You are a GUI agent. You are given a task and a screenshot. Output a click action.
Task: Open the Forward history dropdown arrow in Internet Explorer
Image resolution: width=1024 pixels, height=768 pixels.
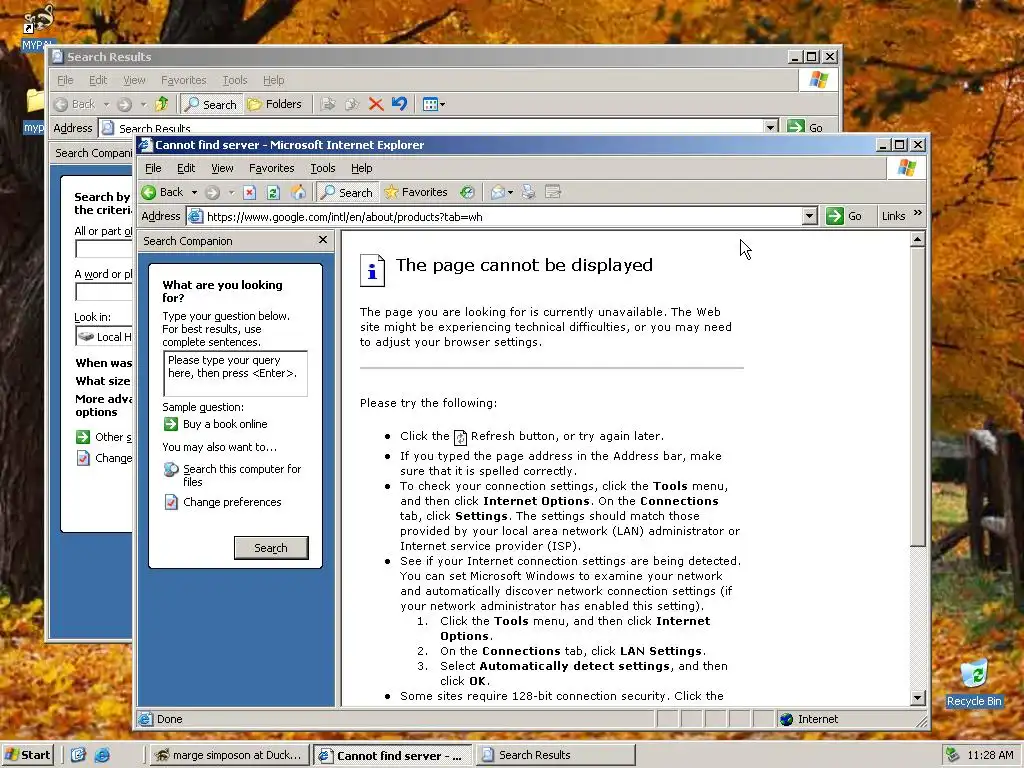coord(231,192)
